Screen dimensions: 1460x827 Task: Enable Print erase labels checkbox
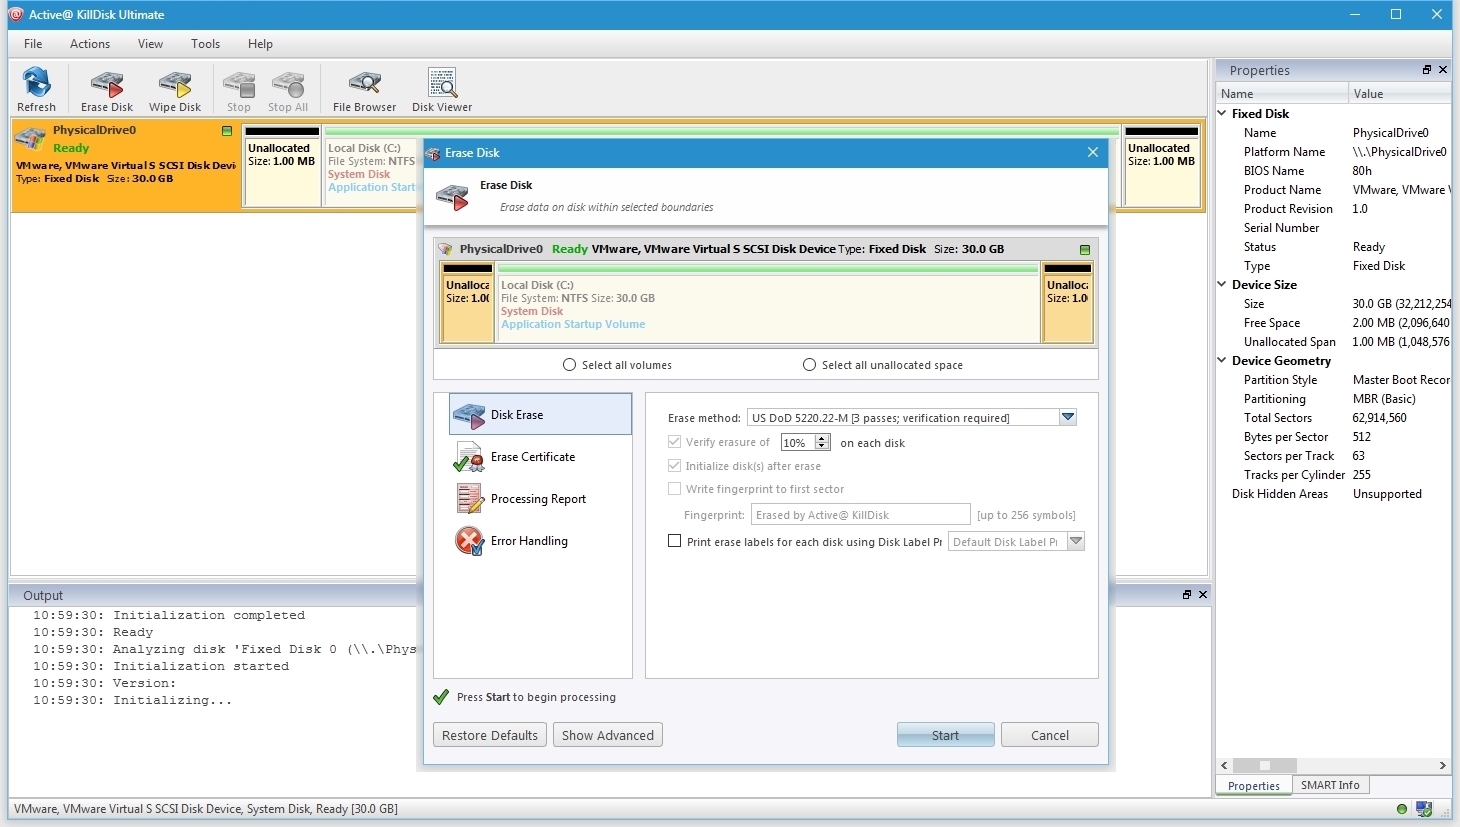[x=674, y=541]
